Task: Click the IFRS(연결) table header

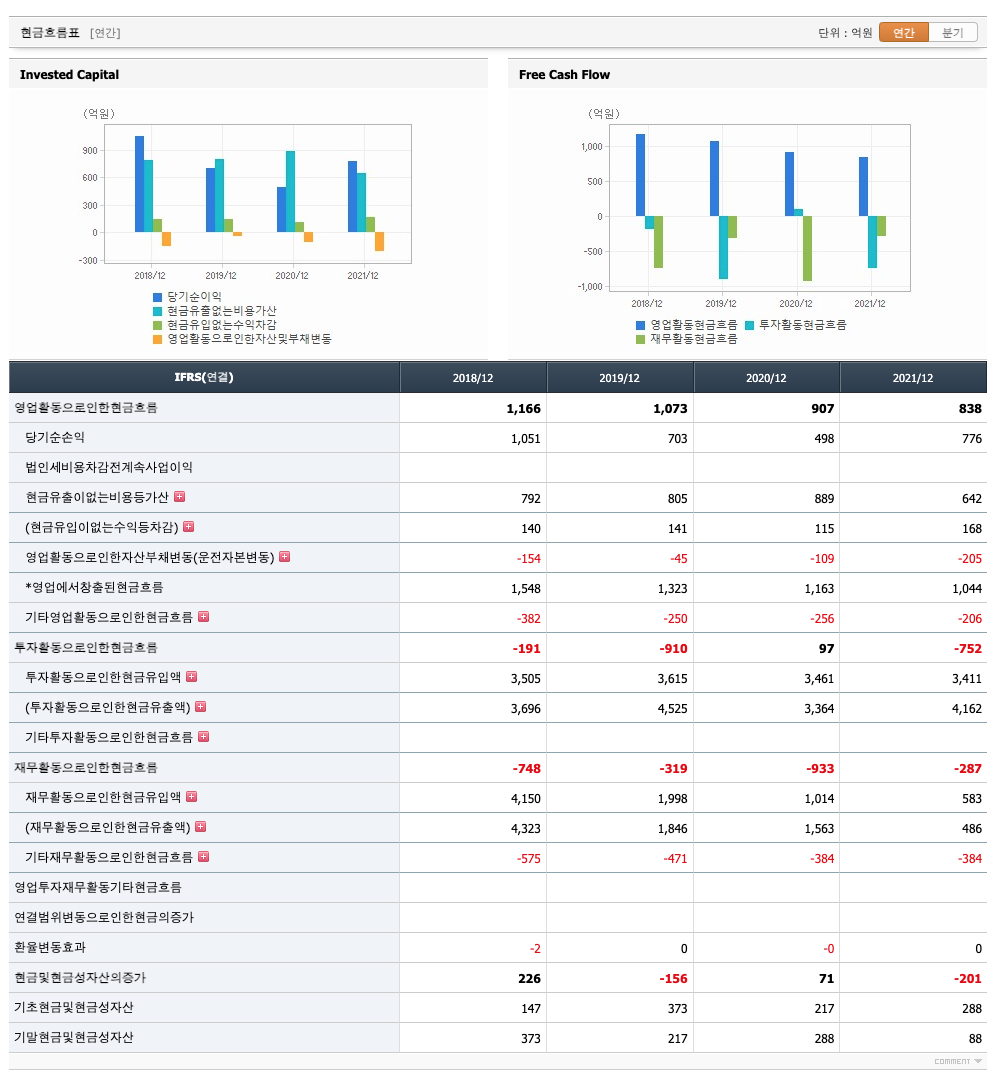Action: pos(204,377)
